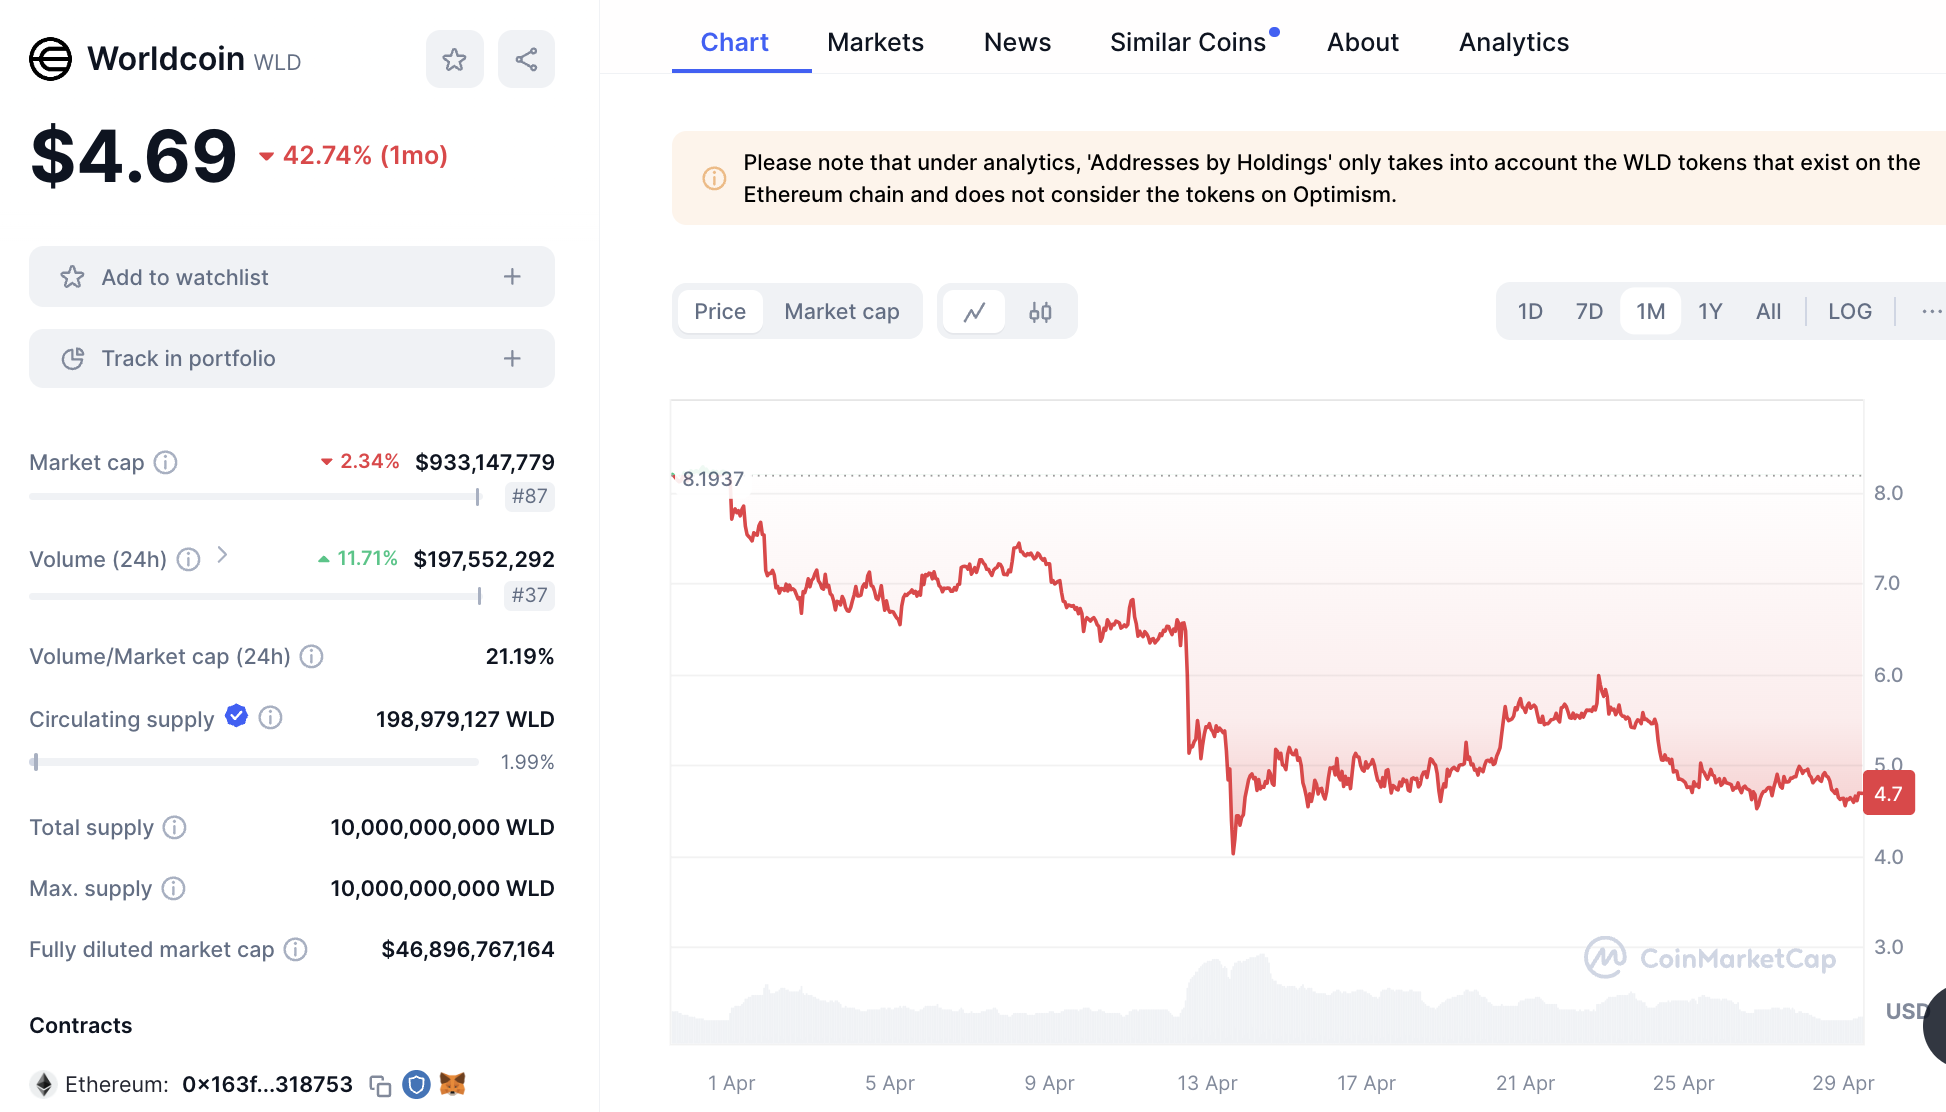The image size is (1946, 1112).
Task: Select the 1Y time range button
Action: [x=1709, y=312]
